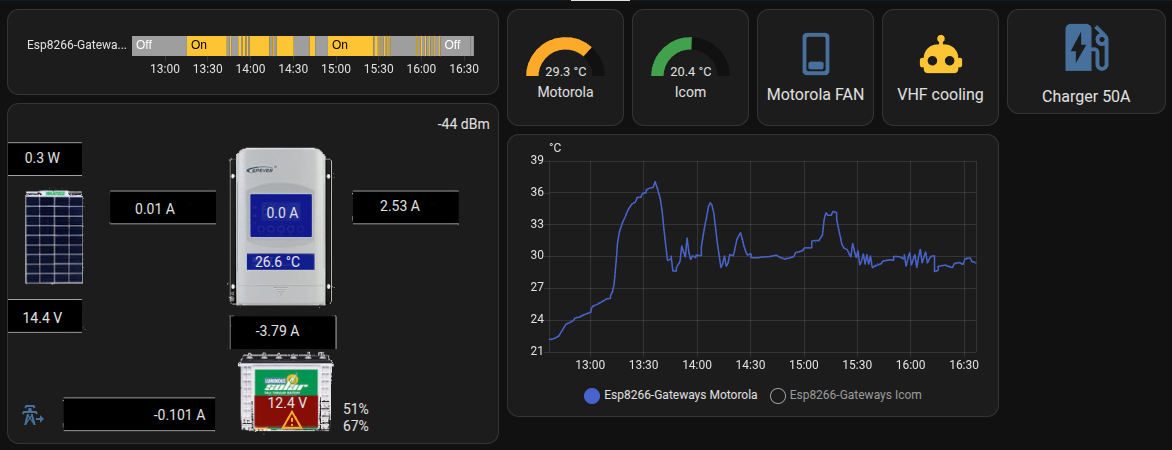Screen dimensions: 1172x450
Task: Click the transmission tower grid icon
Action: (x=33, y=414)
